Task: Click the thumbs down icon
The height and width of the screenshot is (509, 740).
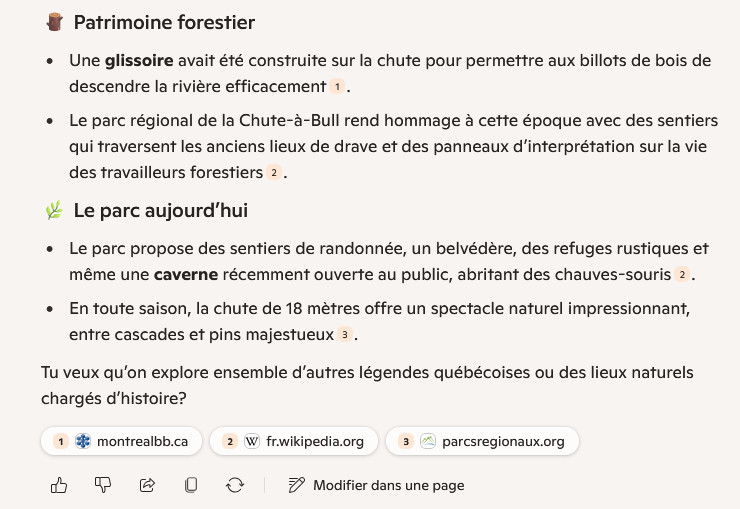Action: click(x=103, y=485)
